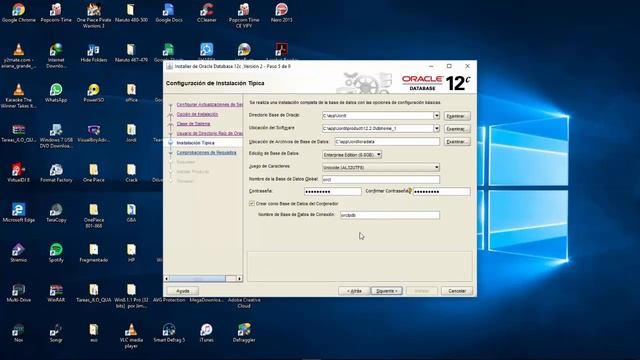640x360 pixels.
Task: Open the VLC media player shortcut
Action: click(x=131, y=336)
